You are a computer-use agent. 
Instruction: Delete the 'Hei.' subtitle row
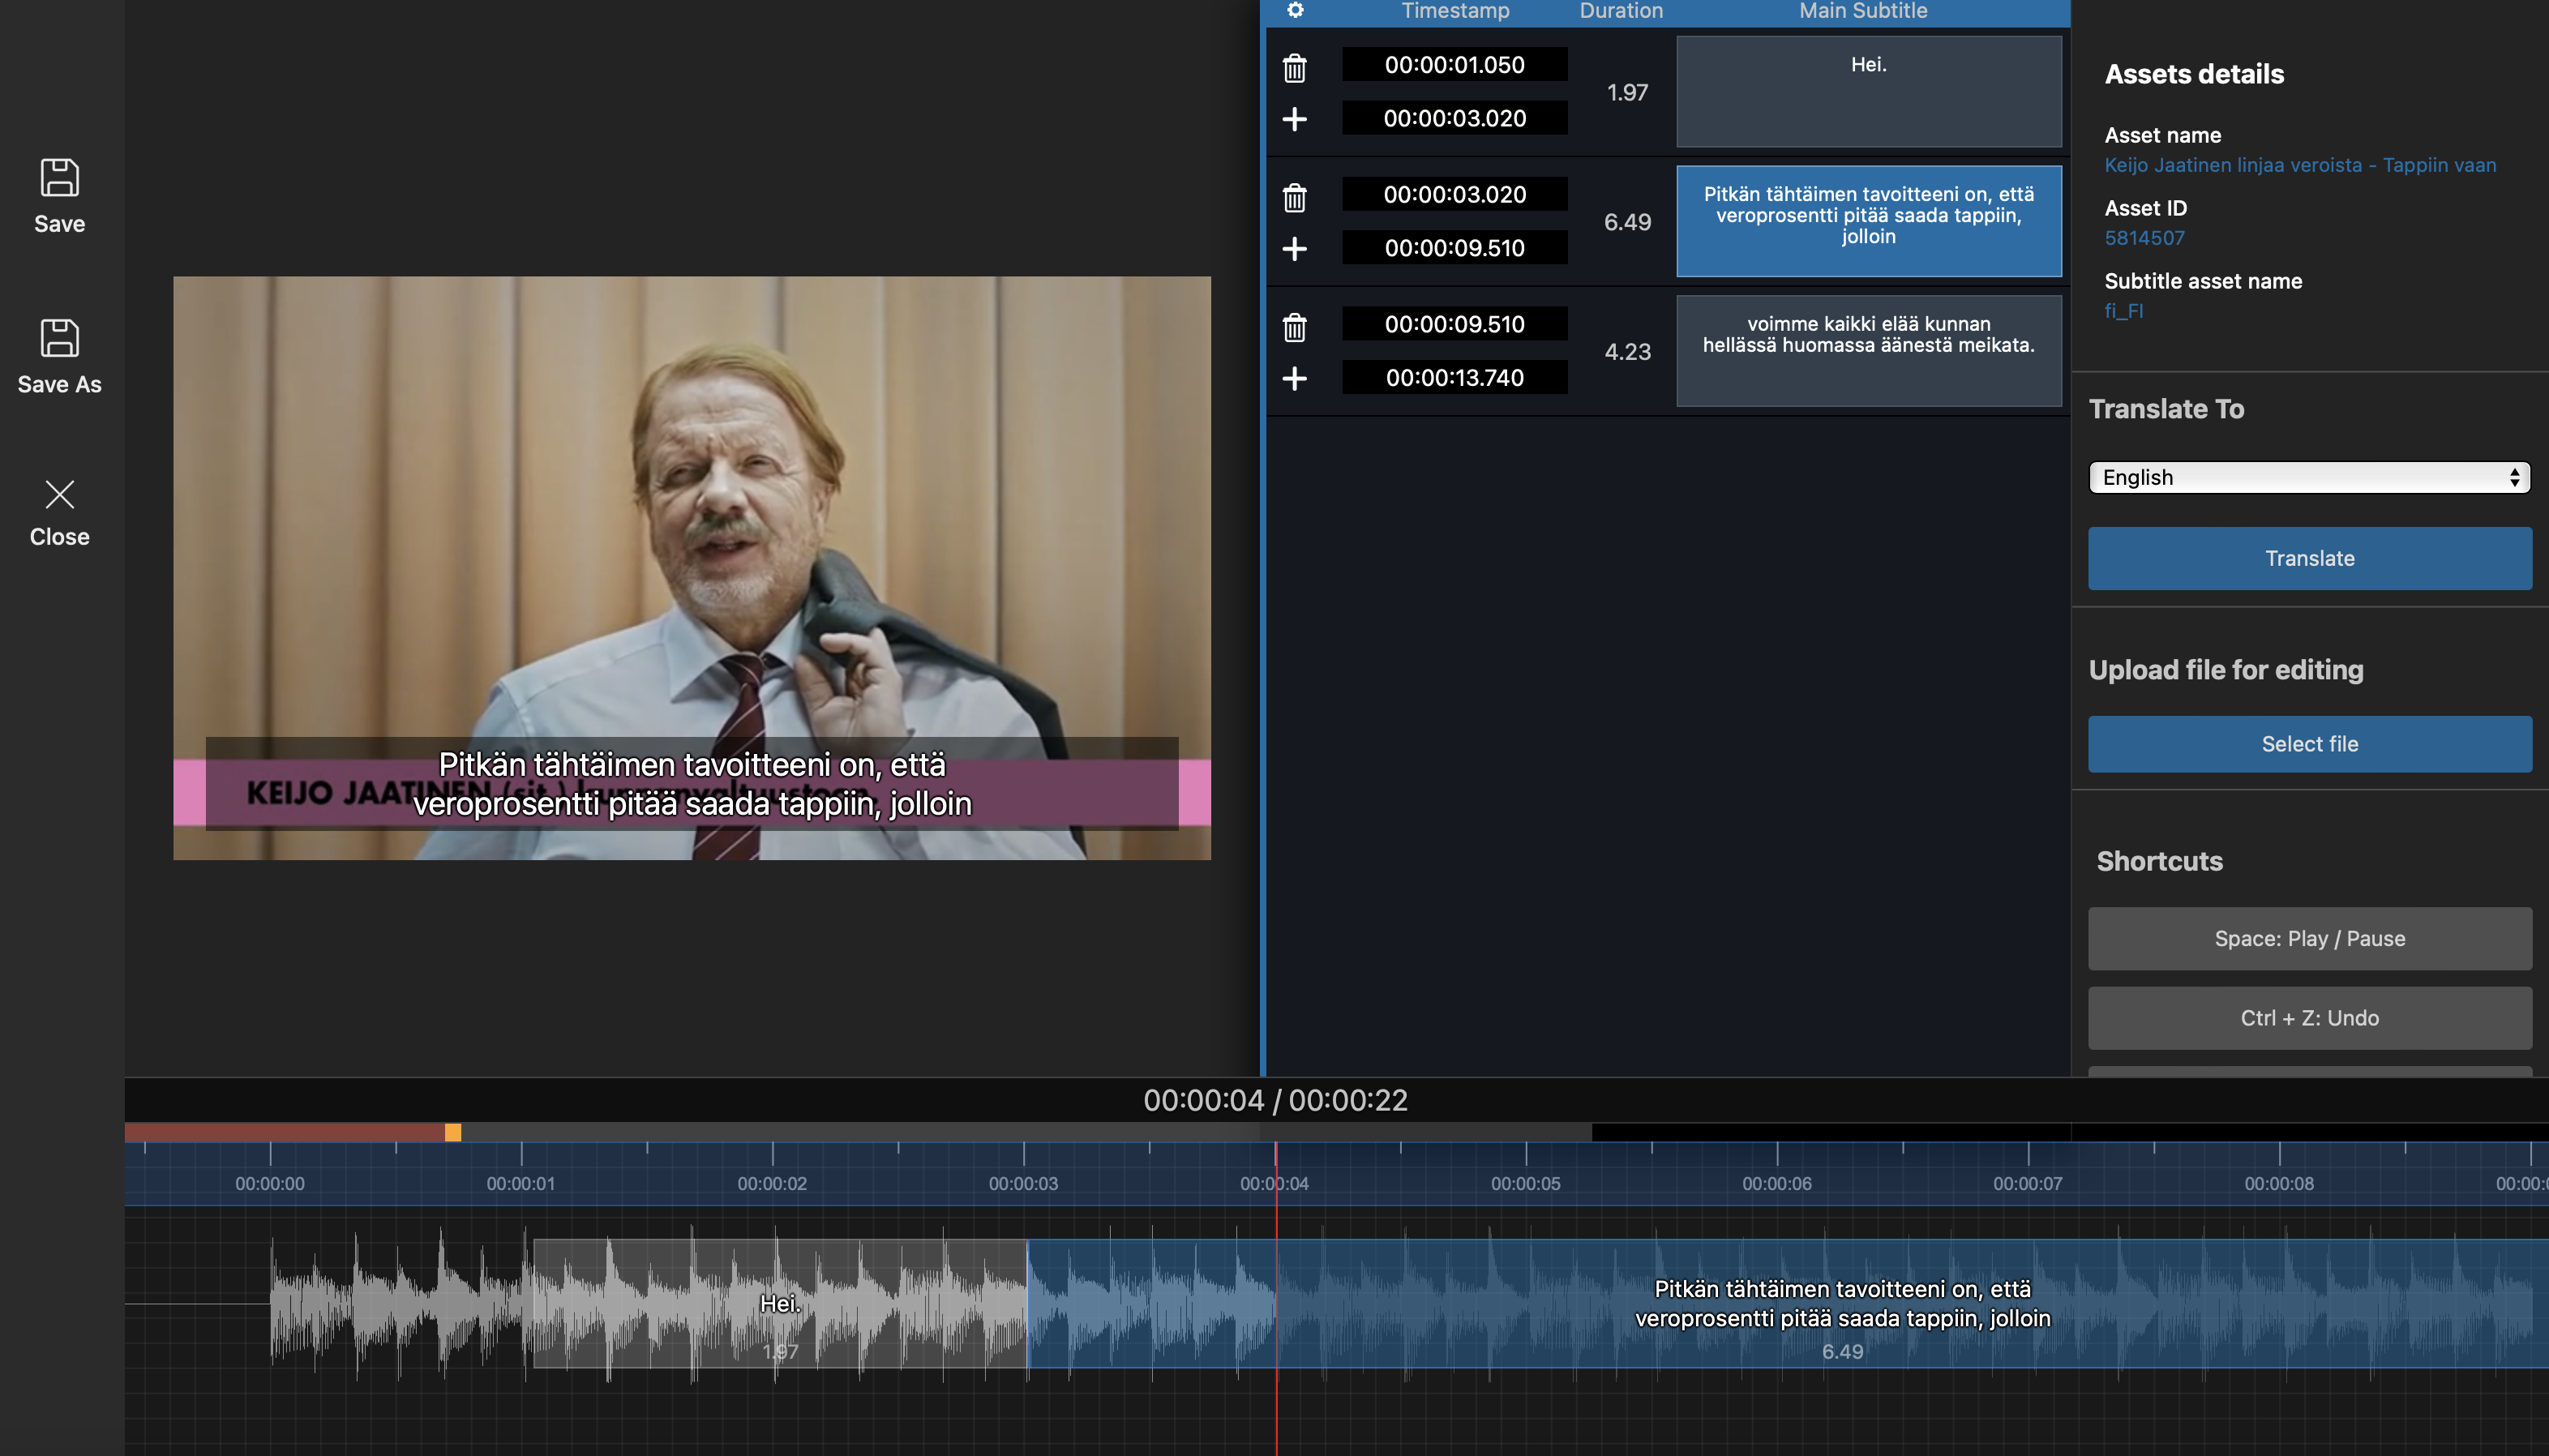(1295, 68)
